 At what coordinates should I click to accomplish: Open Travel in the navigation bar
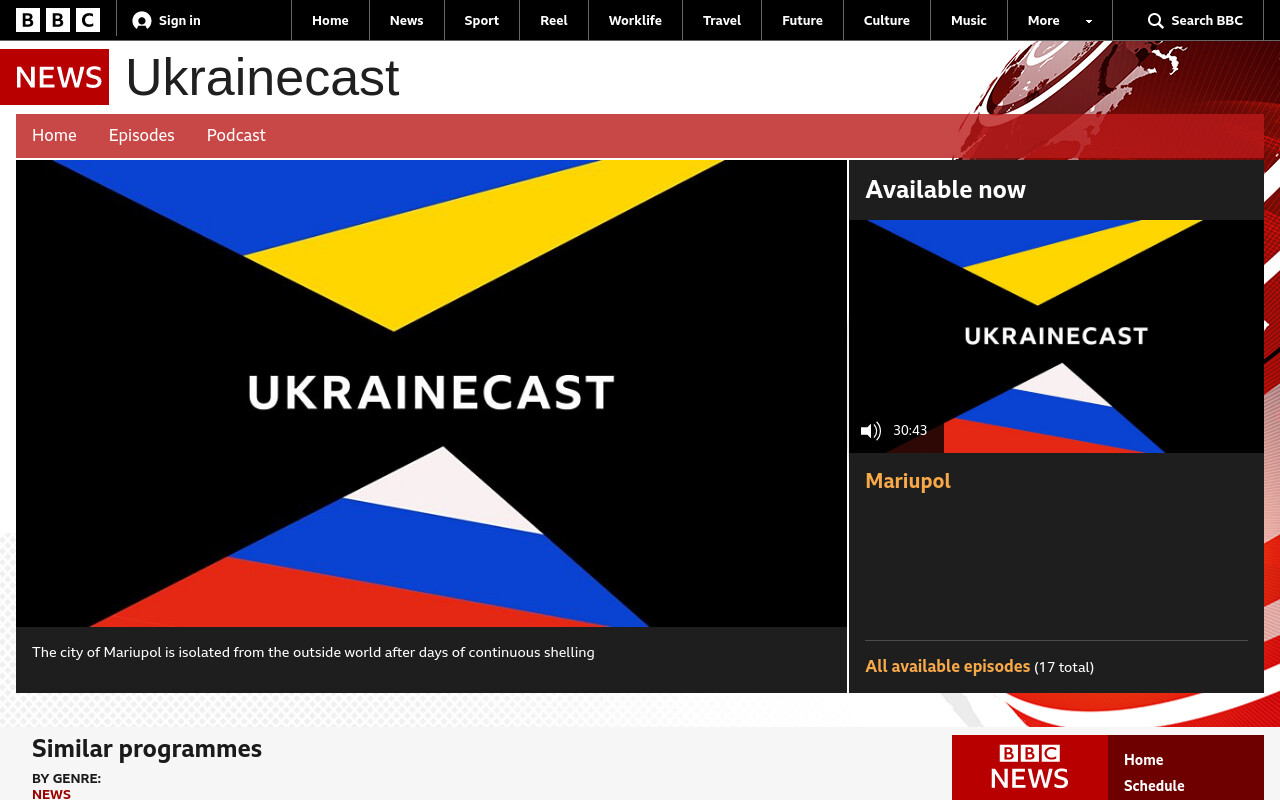click(x=722, y=21)
